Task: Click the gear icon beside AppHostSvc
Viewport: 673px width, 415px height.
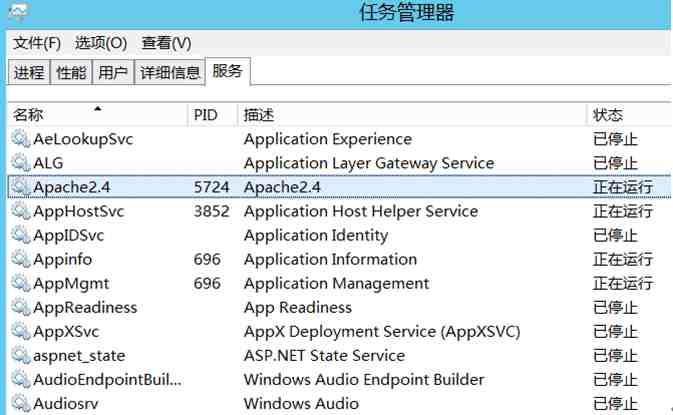Action: [20, 211]
